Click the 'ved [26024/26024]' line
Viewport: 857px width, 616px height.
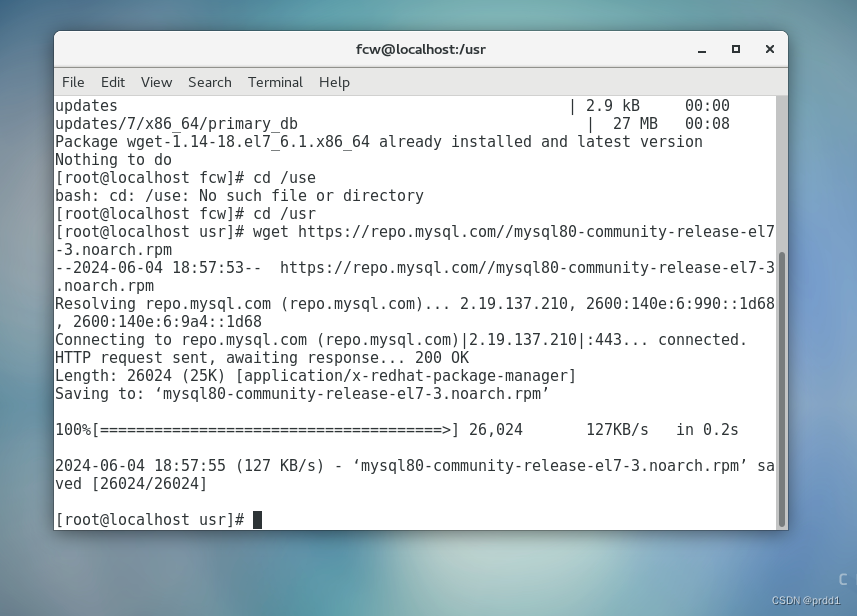pos(131,484)
